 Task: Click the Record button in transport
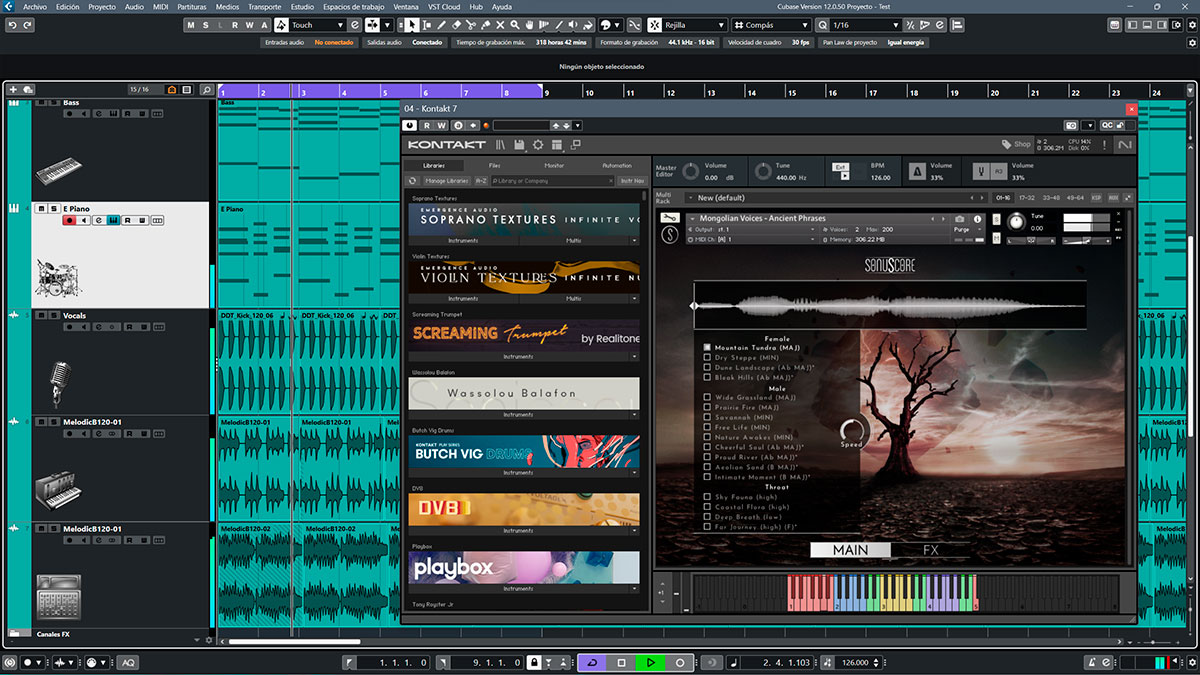coord(680,663)
